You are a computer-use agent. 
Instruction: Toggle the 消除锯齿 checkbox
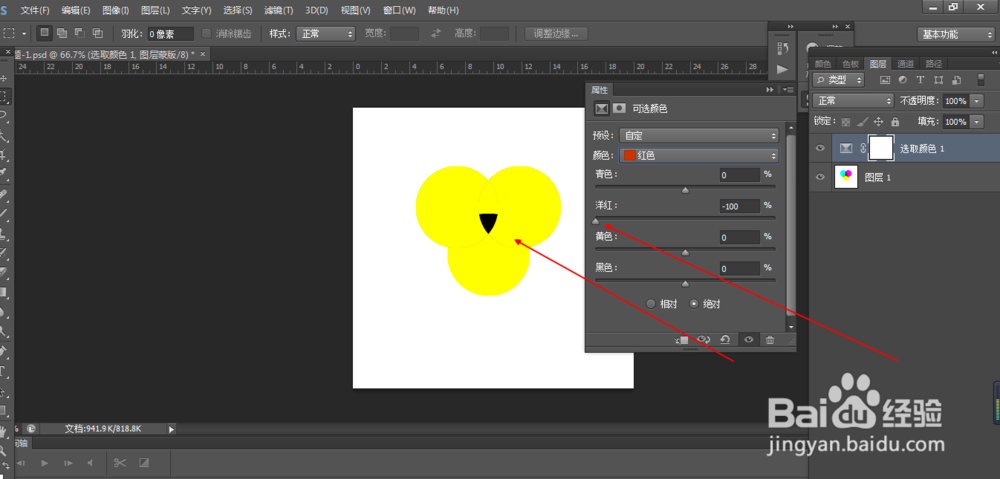tap(206, 33)
